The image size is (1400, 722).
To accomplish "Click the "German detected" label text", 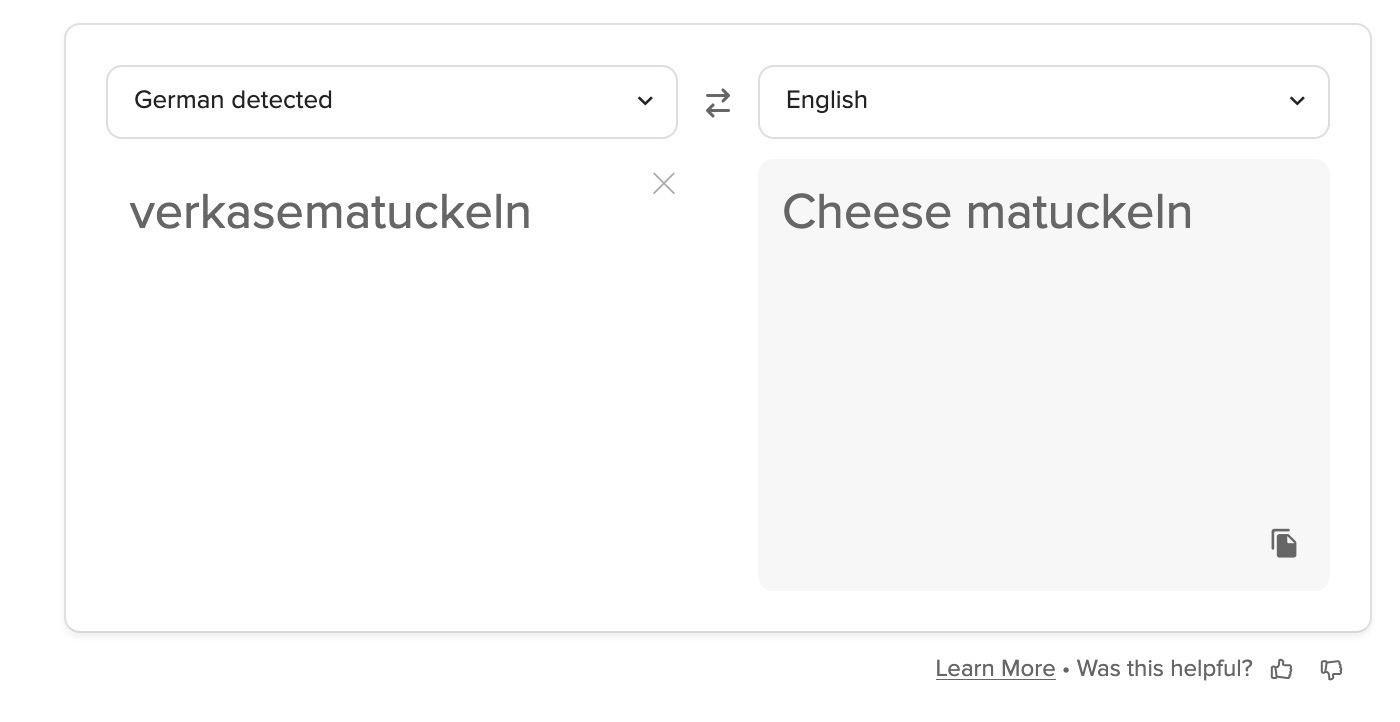I will (233, 100).
